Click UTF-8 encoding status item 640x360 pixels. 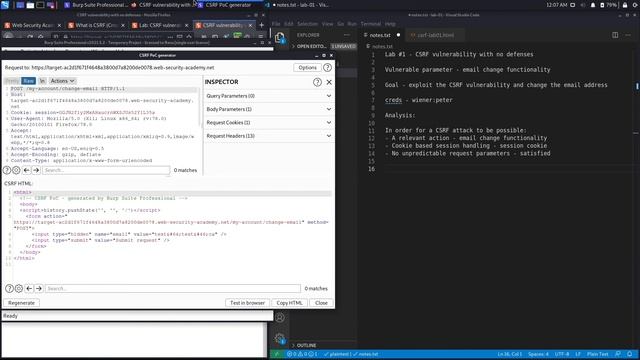[562, 354]
